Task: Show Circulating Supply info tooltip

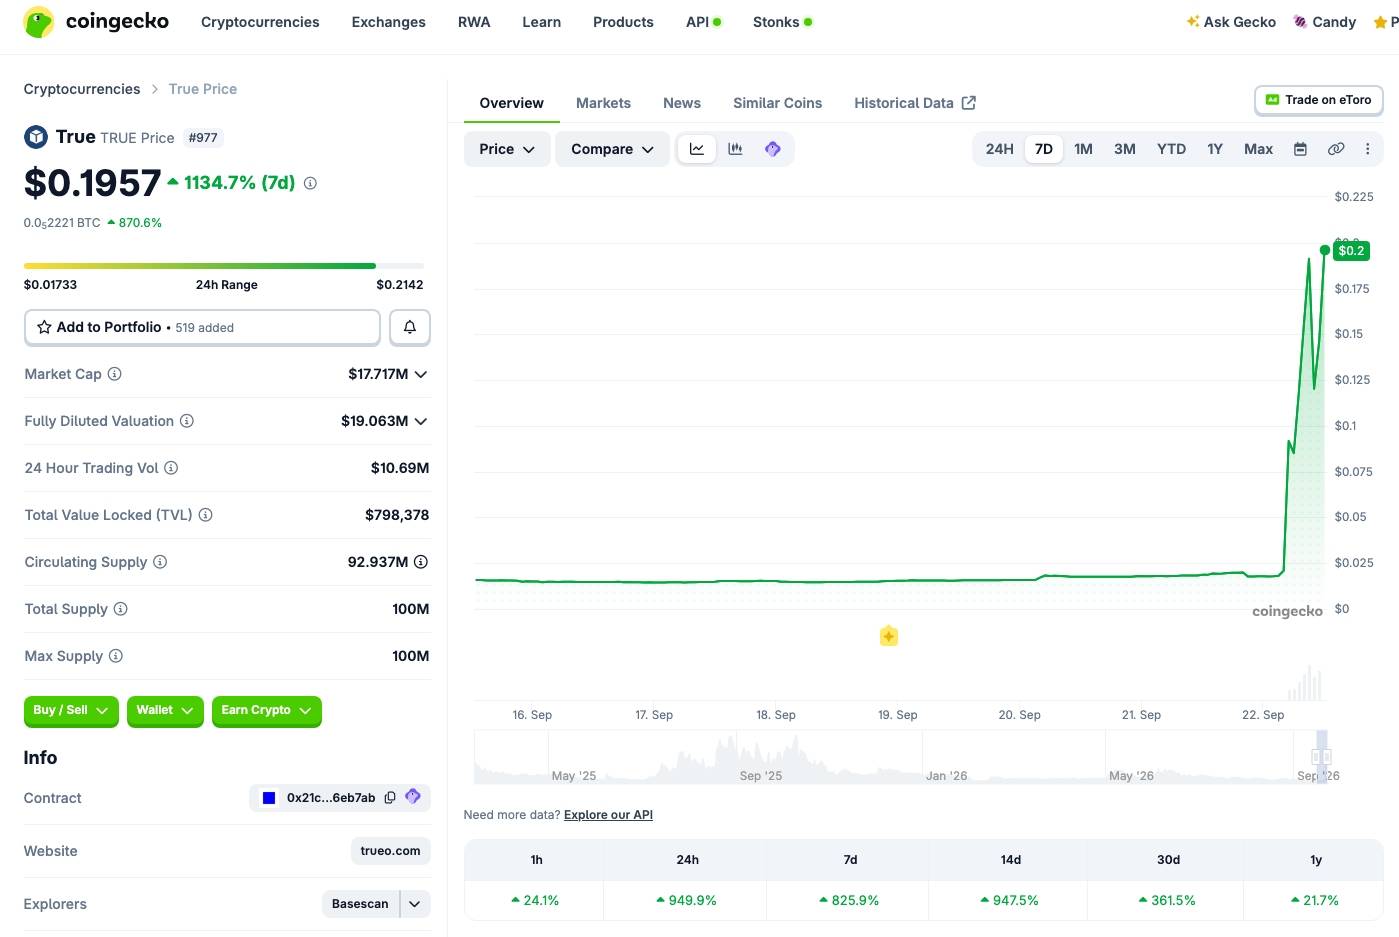Action: pyautogui.click(x=160, y=562)
